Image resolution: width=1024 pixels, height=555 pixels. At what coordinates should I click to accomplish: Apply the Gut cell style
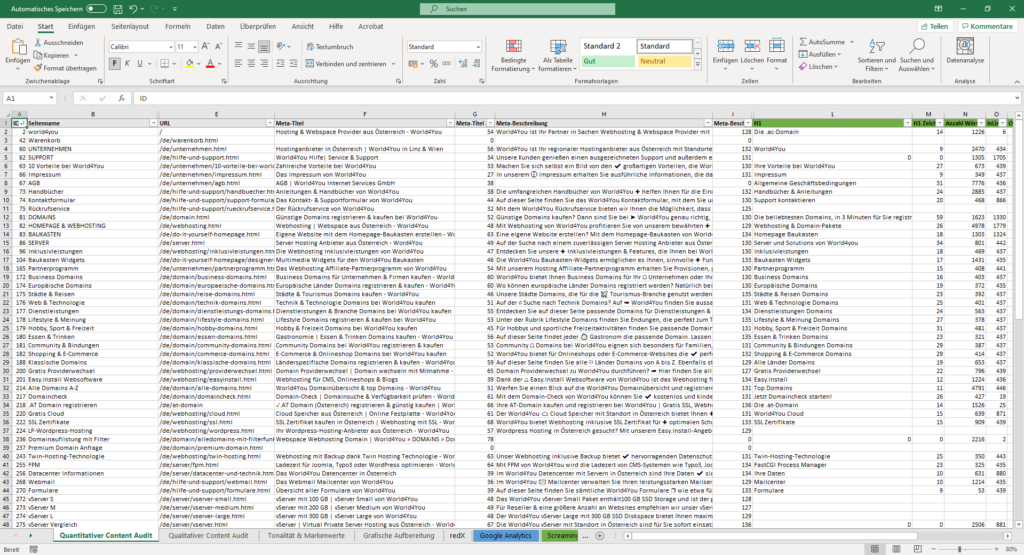(x=607, y=61)
